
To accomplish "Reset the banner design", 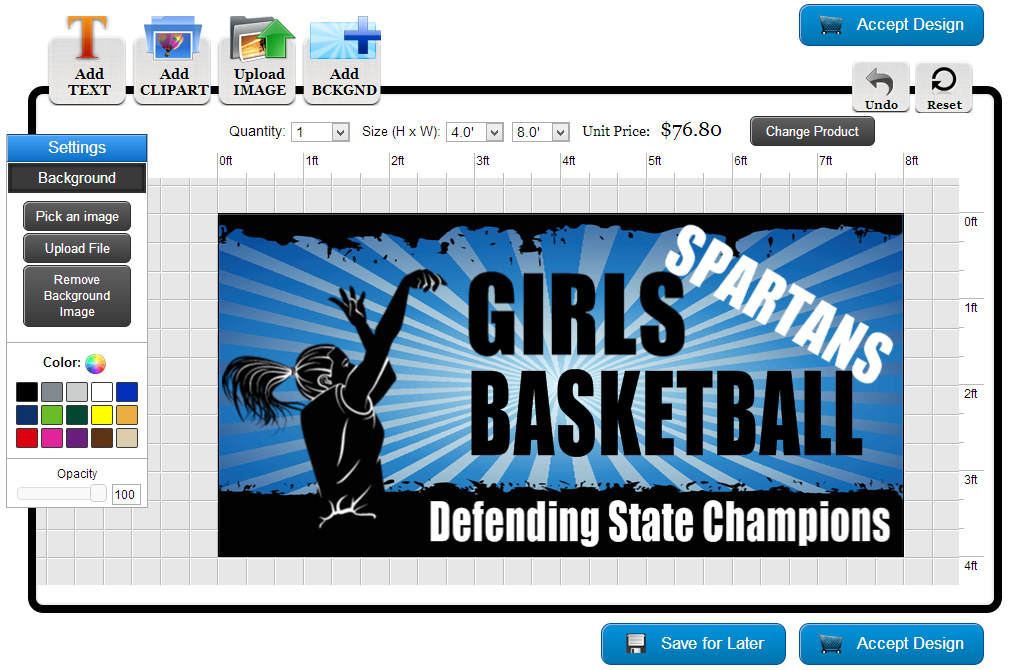I will (x=942, y=85).
